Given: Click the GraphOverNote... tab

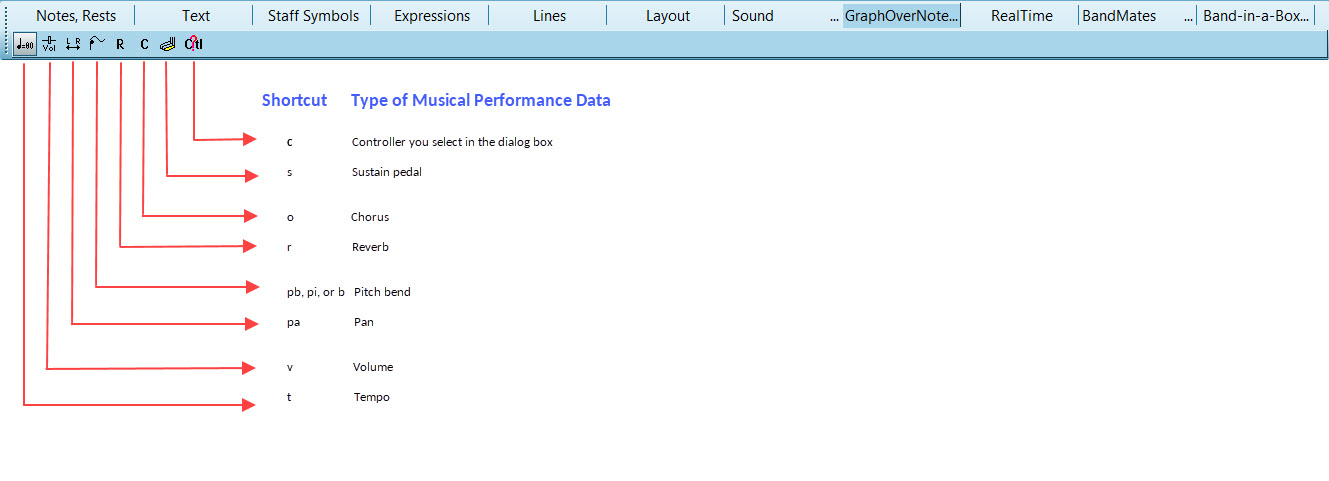Looking at the screenshot, I should [901, 16].
